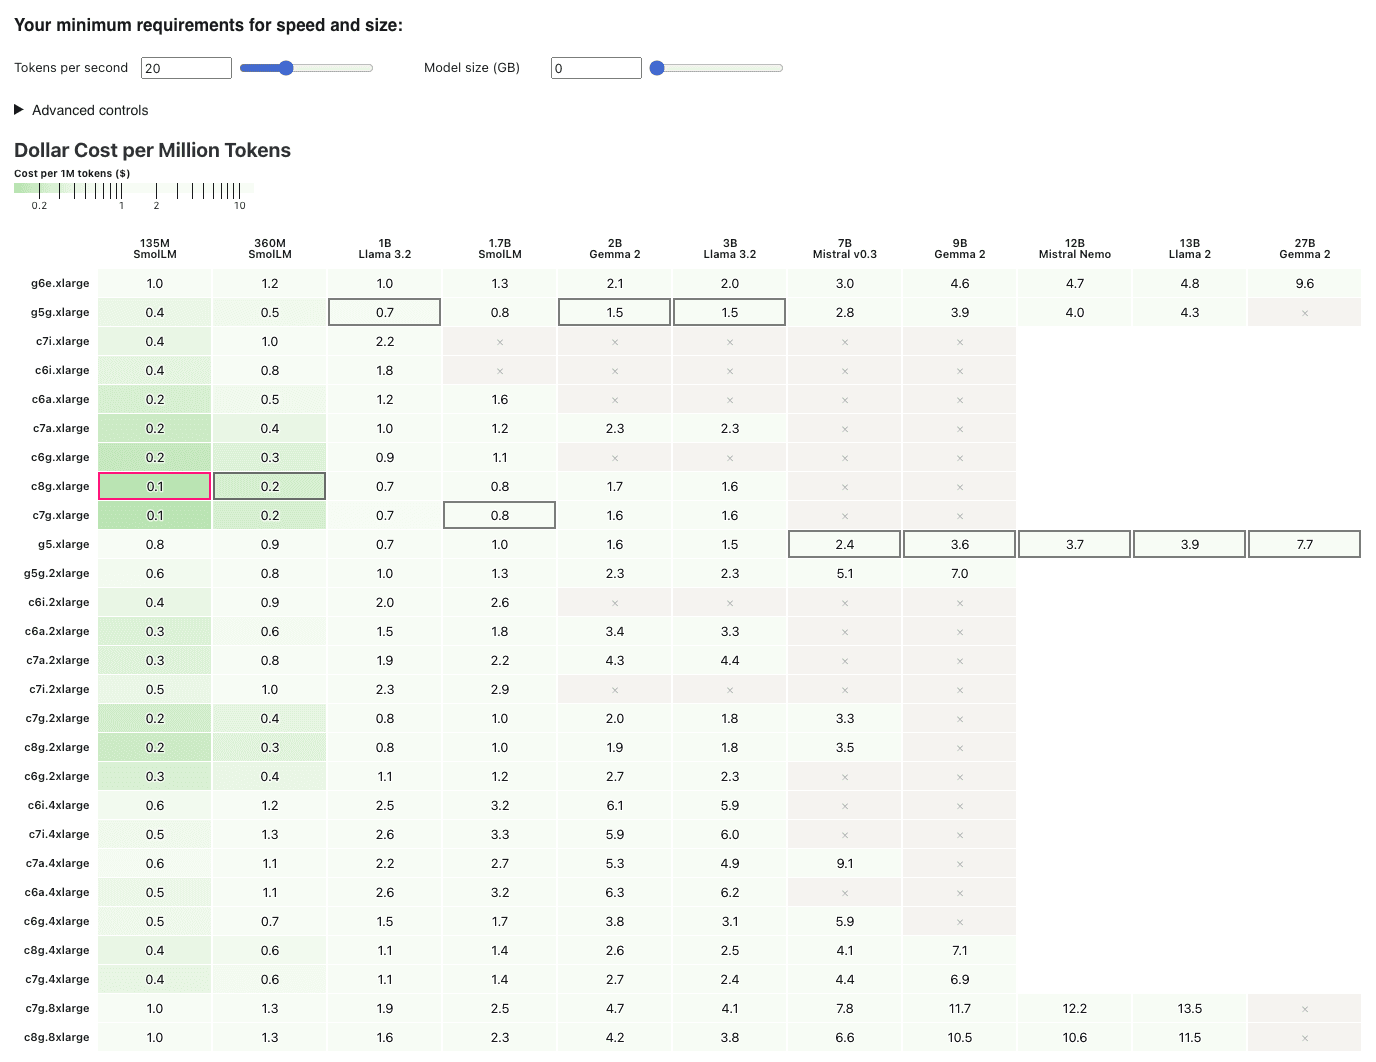
Task: Click the outlined 1.5 cell for g5g.xlarge Gemma 2B
Action: tap(614, 312)
